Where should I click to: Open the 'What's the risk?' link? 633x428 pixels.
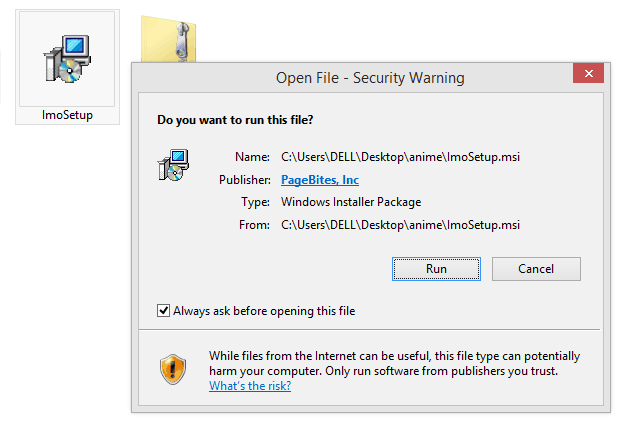click(250, 386)
